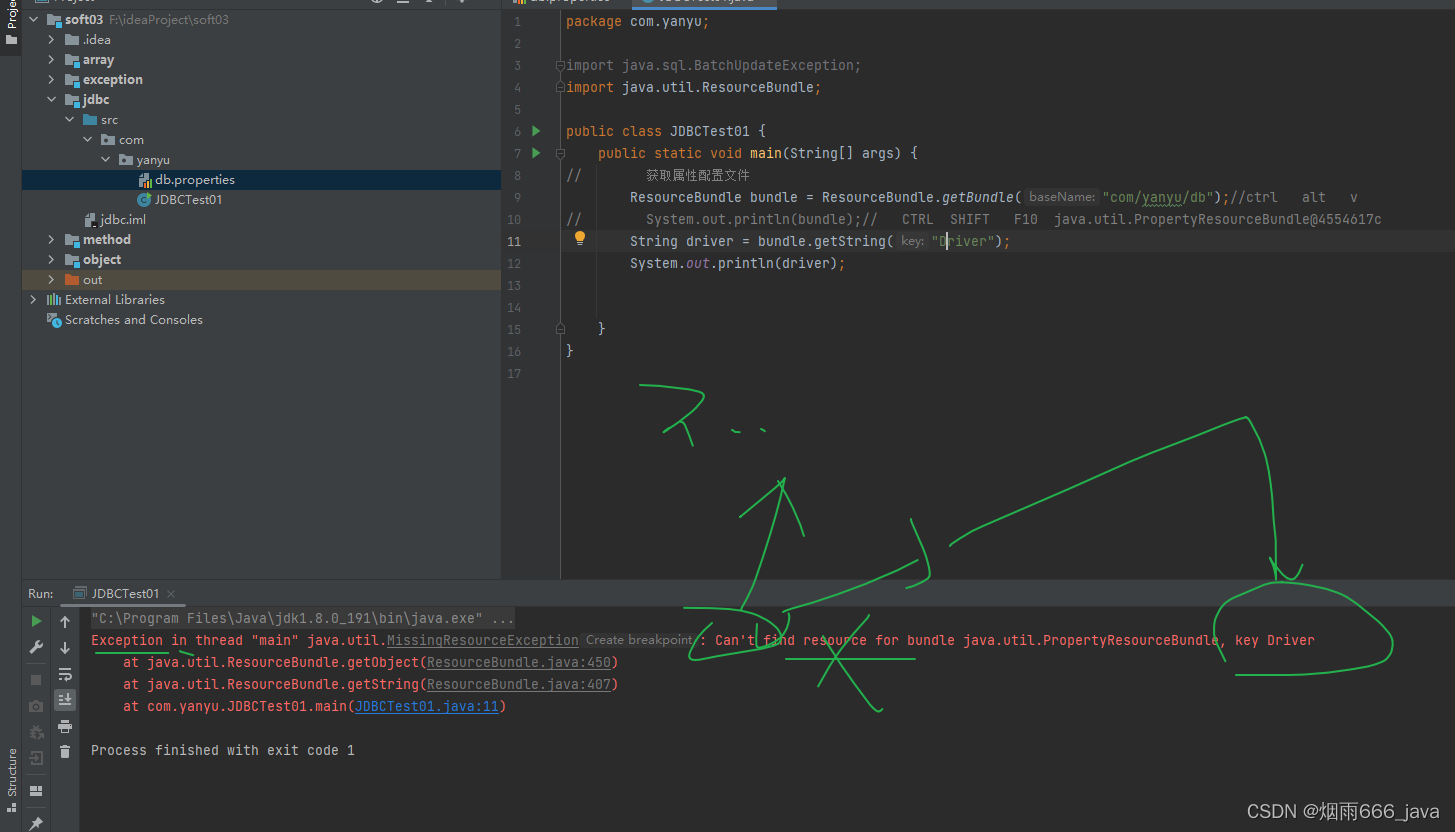Open ResourceBundle.java:407 stack trace link

pos(518,684)
